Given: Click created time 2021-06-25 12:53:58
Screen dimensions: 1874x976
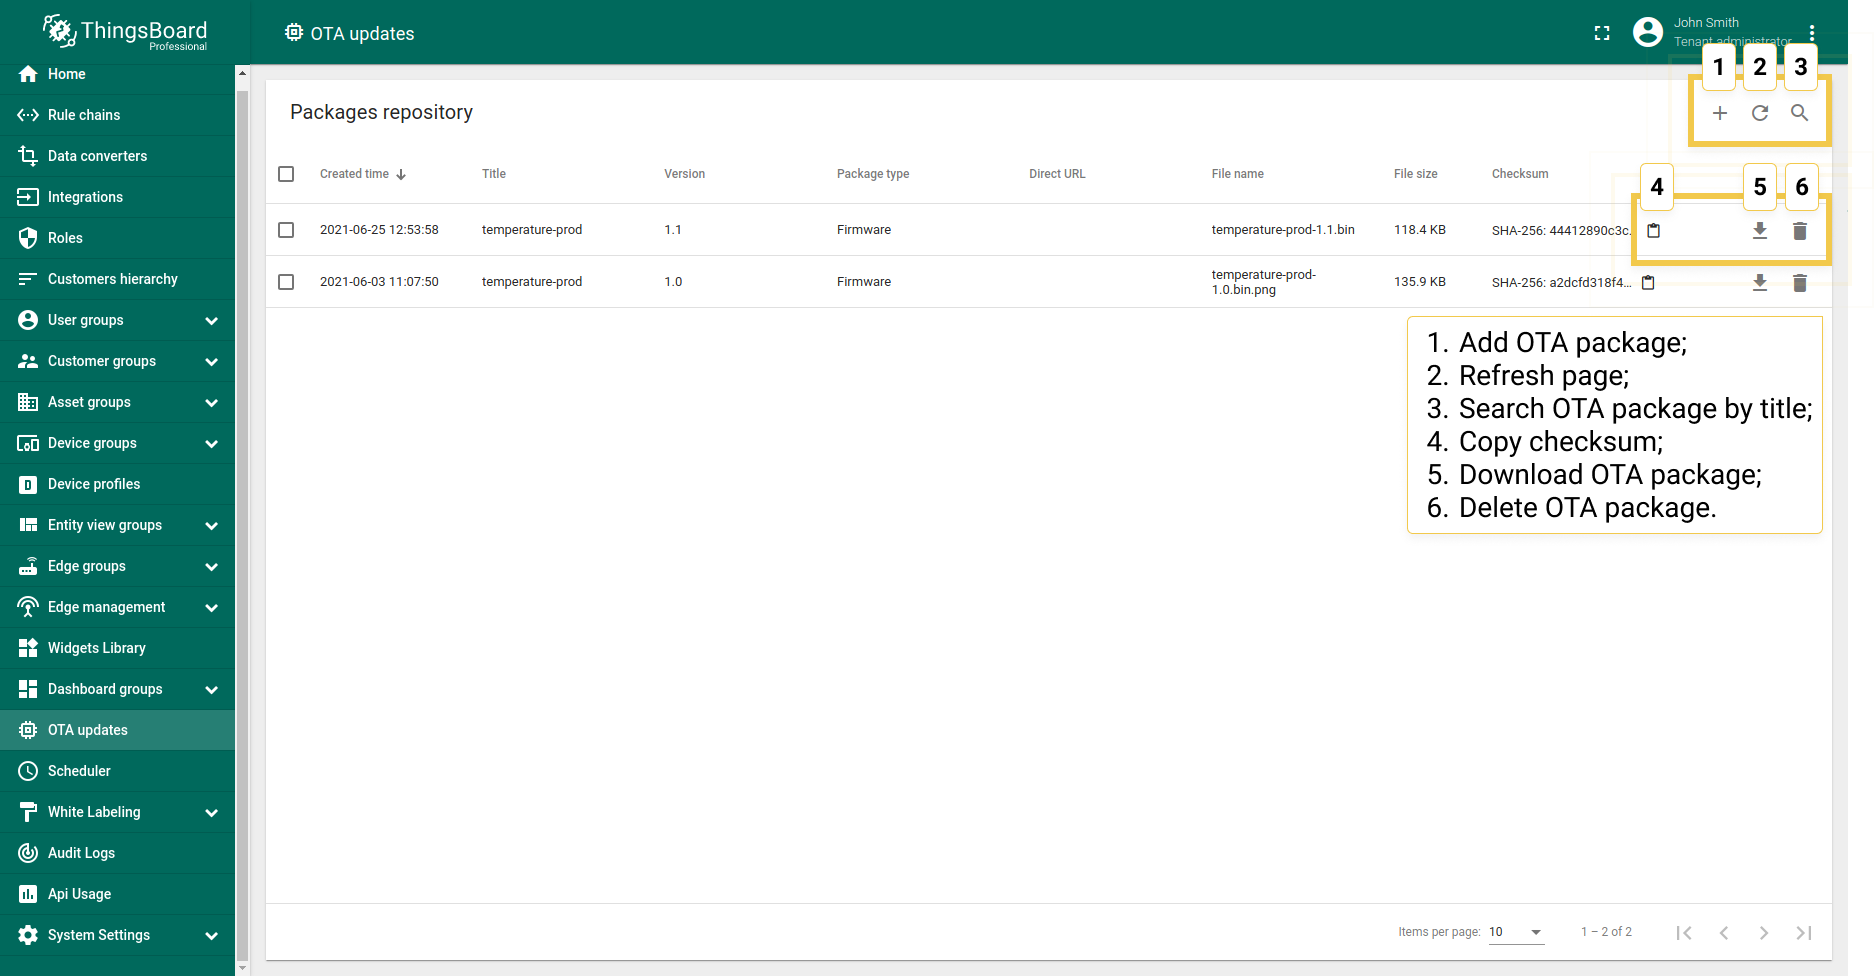Looking at the screenshot, I should pos(379,230).
